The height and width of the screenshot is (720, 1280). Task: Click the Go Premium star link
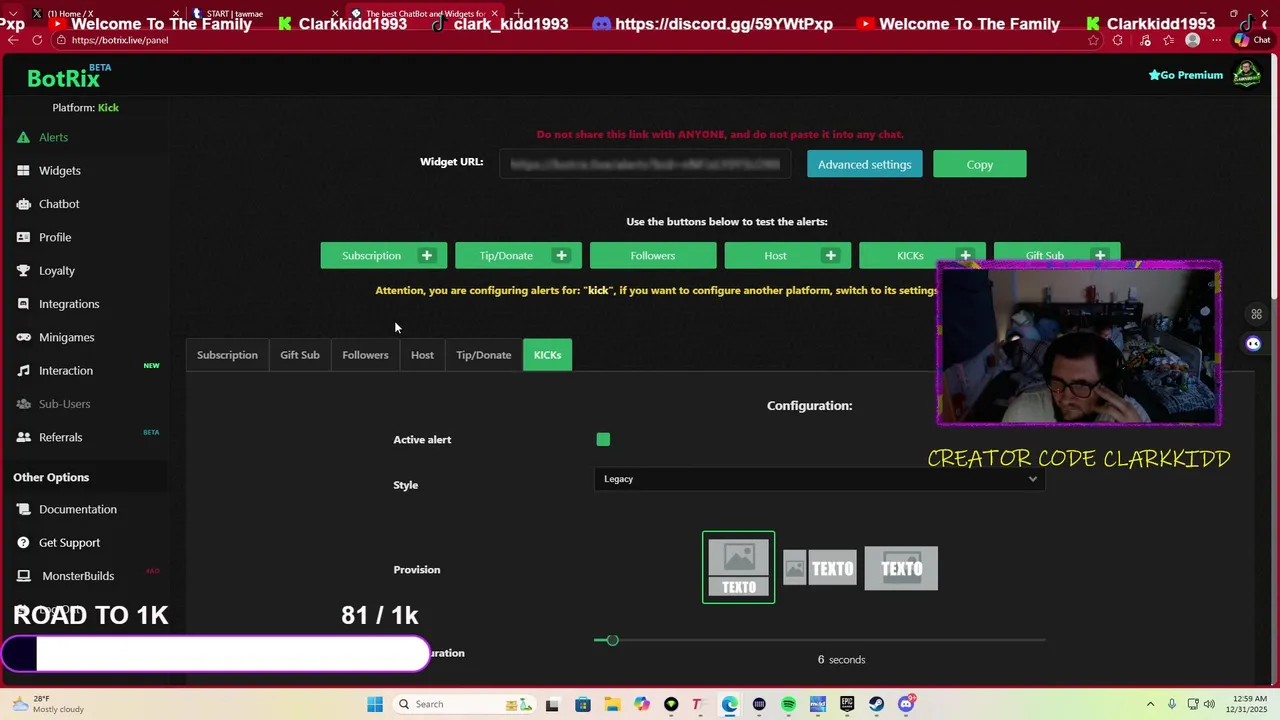click(x=1185, y=75)
